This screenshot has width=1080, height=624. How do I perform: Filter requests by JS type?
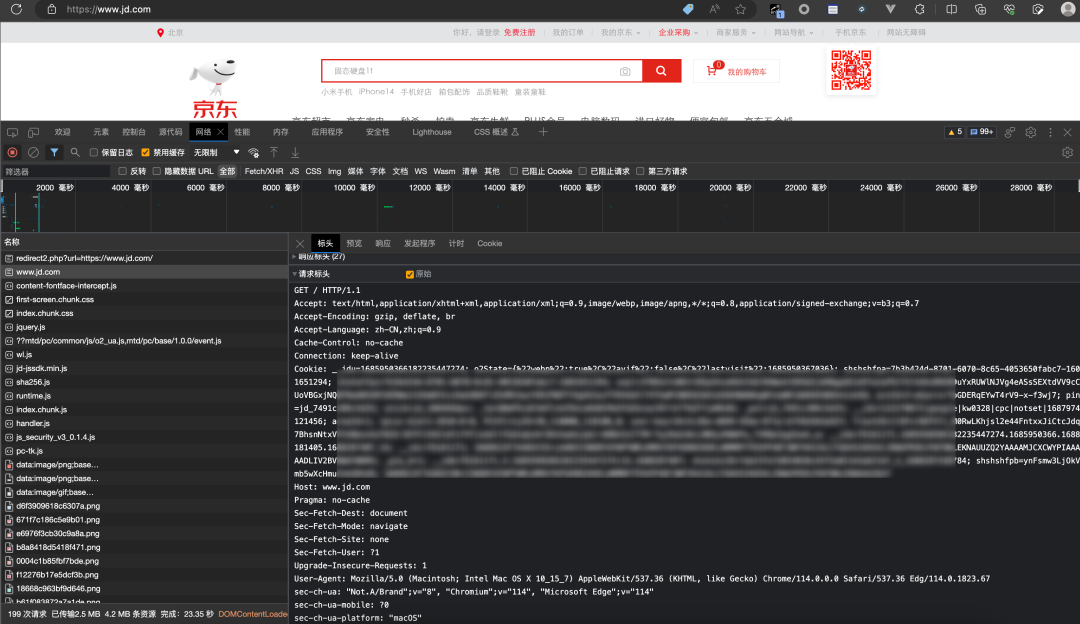pyautogui.click(x=294, y=171)
